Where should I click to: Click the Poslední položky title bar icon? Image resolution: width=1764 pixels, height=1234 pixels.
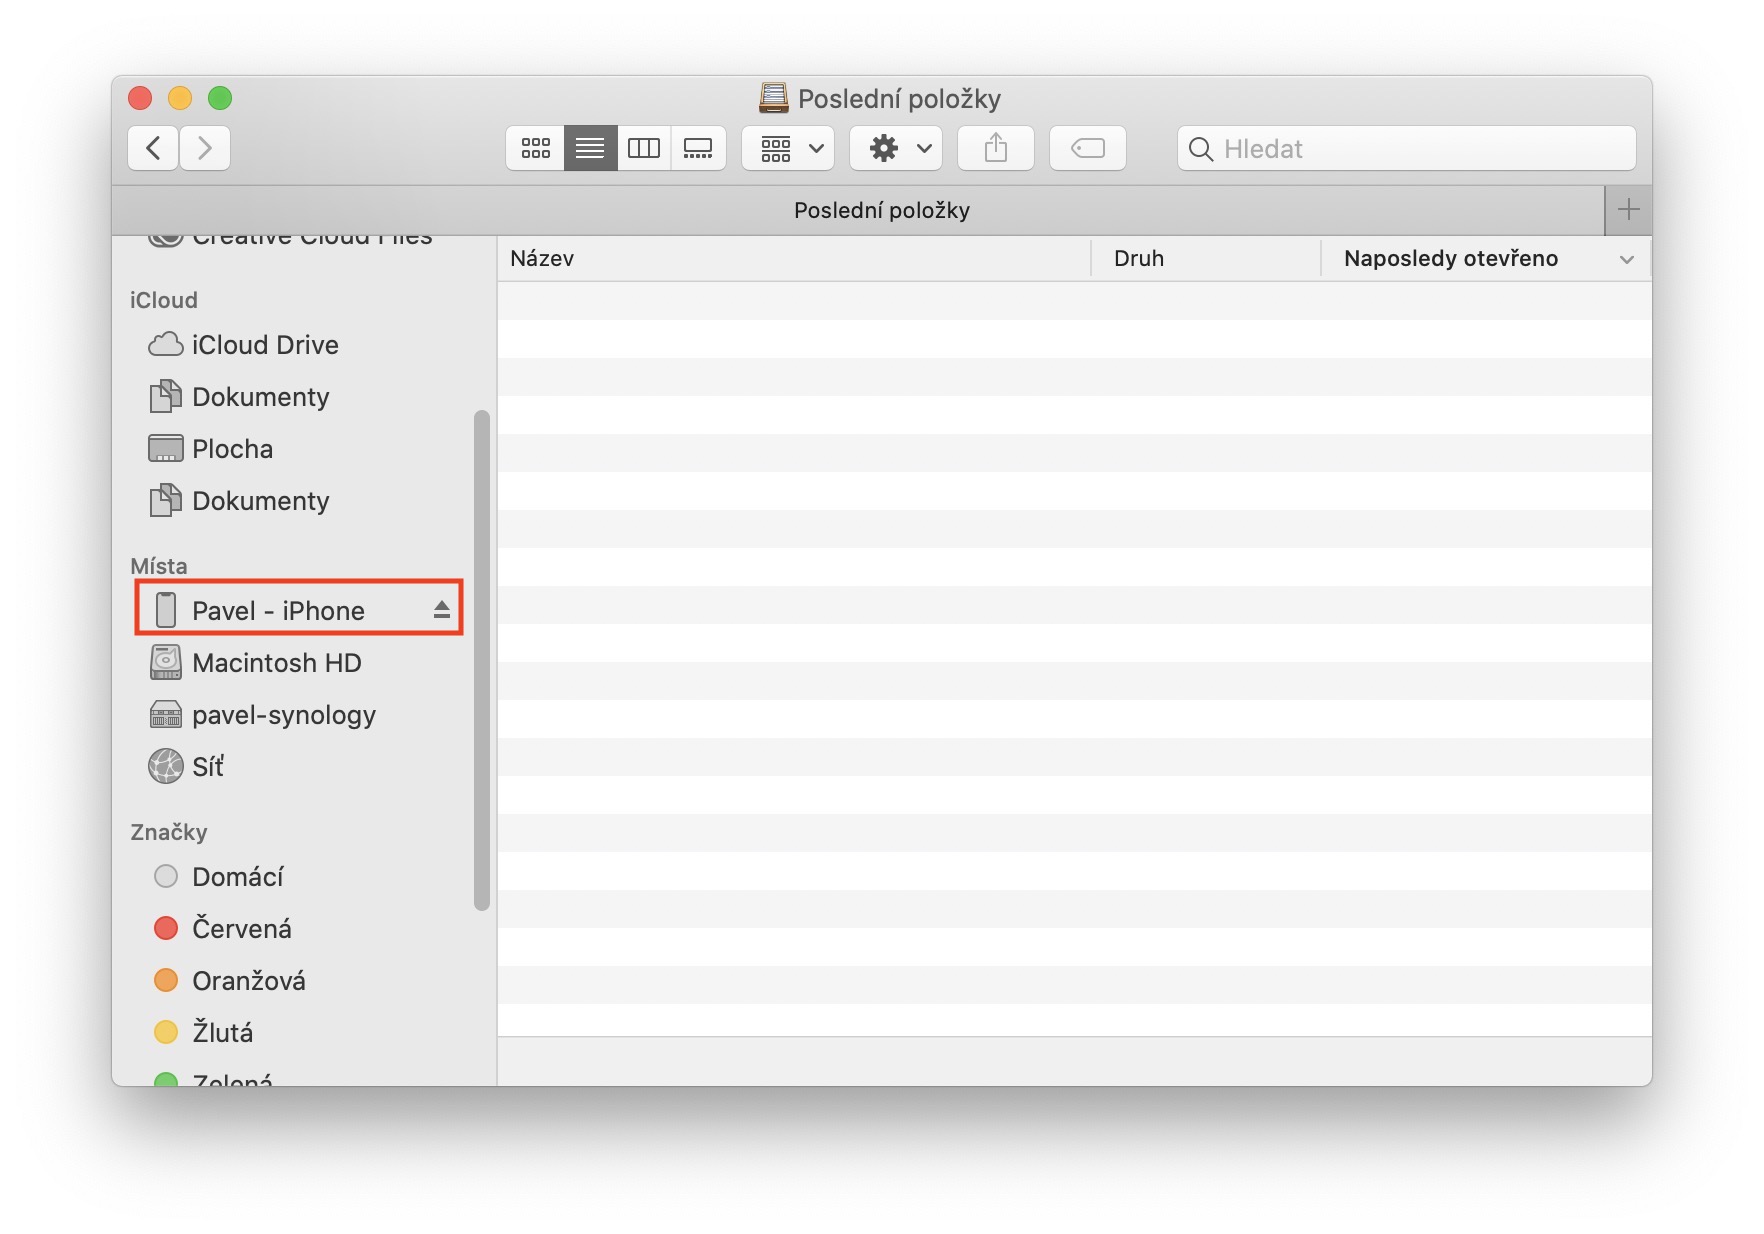coord(773,98)
